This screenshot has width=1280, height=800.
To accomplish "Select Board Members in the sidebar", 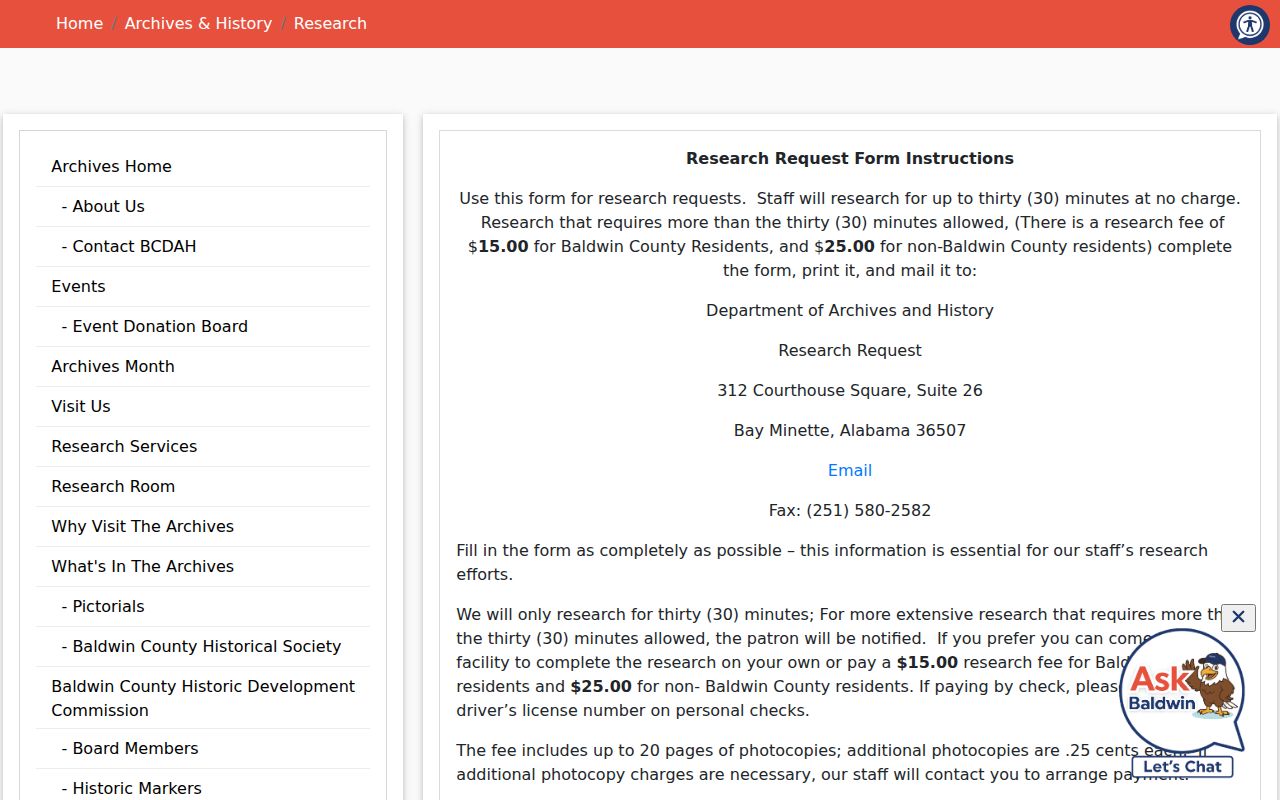I will 203,748.
